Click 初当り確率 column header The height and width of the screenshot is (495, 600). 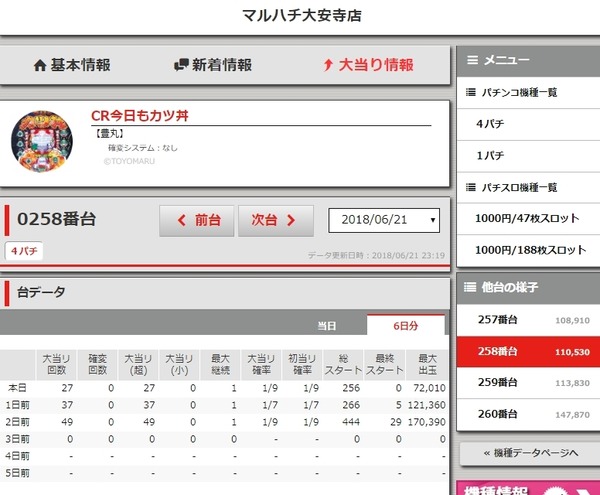pos(302,365)
